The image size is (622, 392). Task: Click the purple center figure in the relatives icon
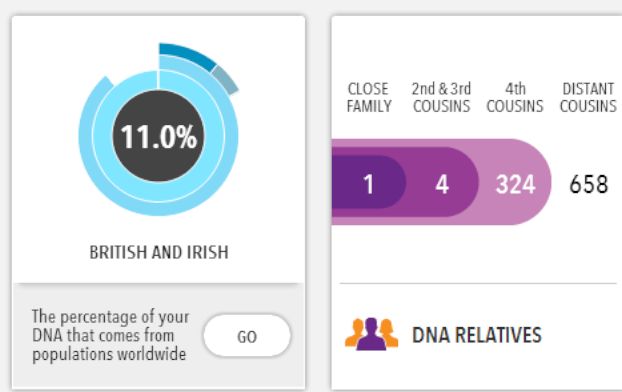point(371,336)
